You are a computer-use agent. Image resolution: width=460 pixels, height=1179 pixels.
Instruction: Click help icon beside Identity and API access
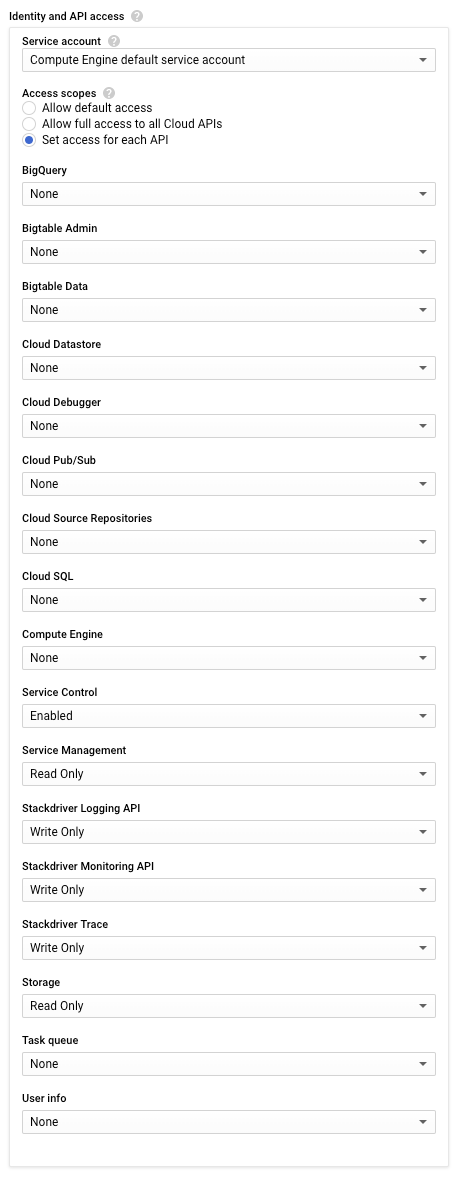[x=137, y=16]
